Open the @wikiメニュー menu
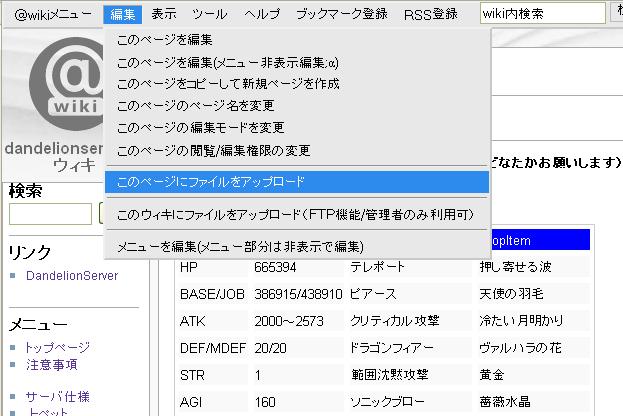The width and height of the screenshot is (623, 416). [52, 14]
